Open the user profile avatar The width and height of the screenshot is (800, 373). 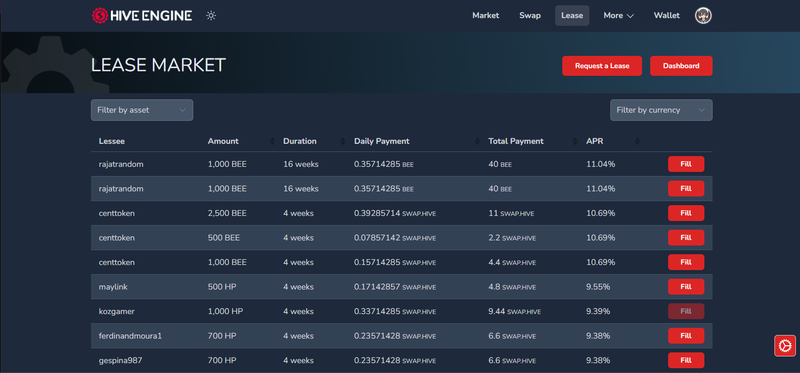[703, 15]
